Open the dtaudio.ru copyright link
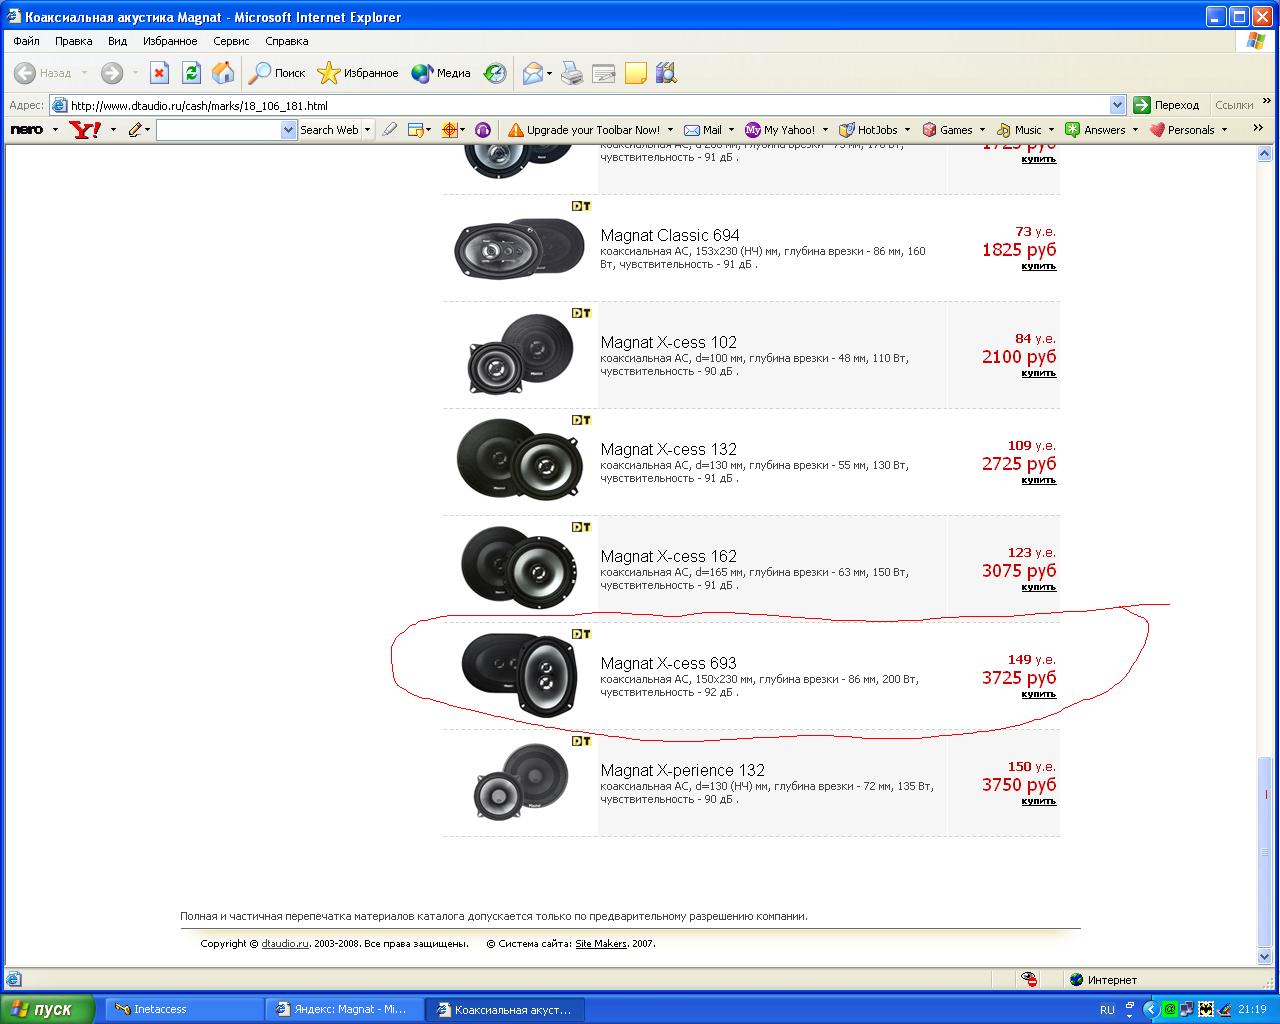Image resolution: width=1280 pixels, height=1024 pixels. coord(285,943)
